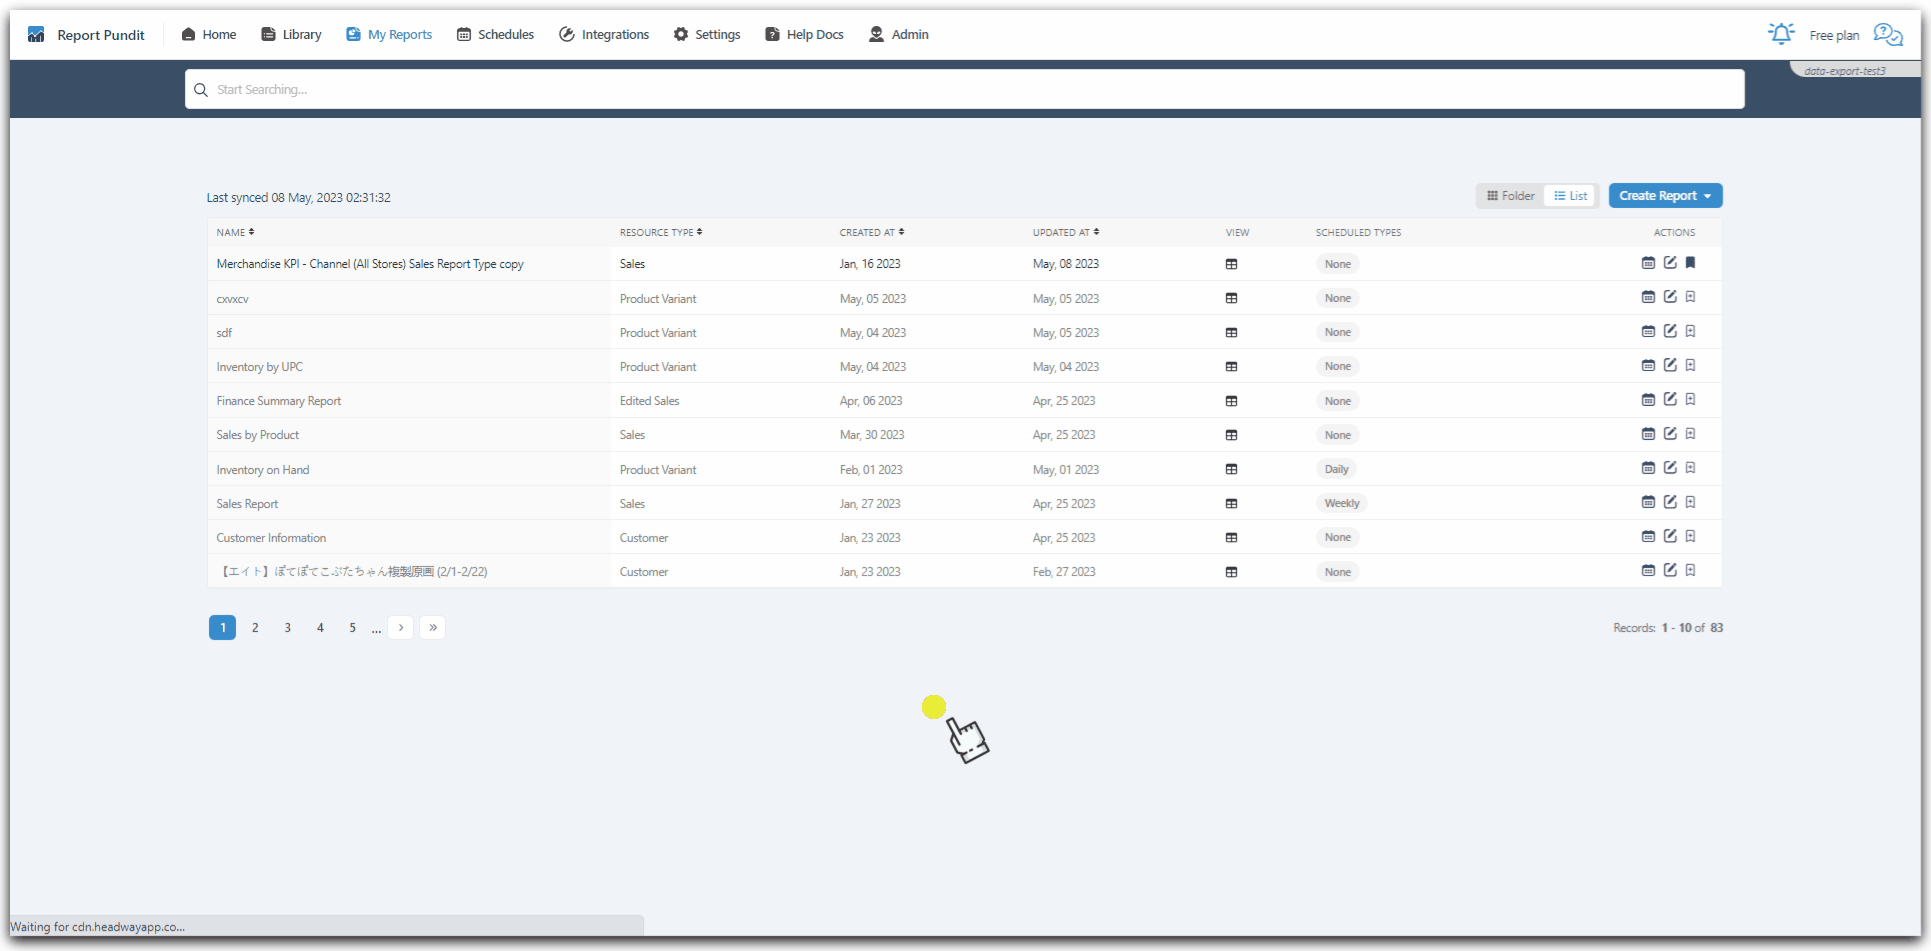Click schedule calendar icon for Sales Report

[1648, 502]
